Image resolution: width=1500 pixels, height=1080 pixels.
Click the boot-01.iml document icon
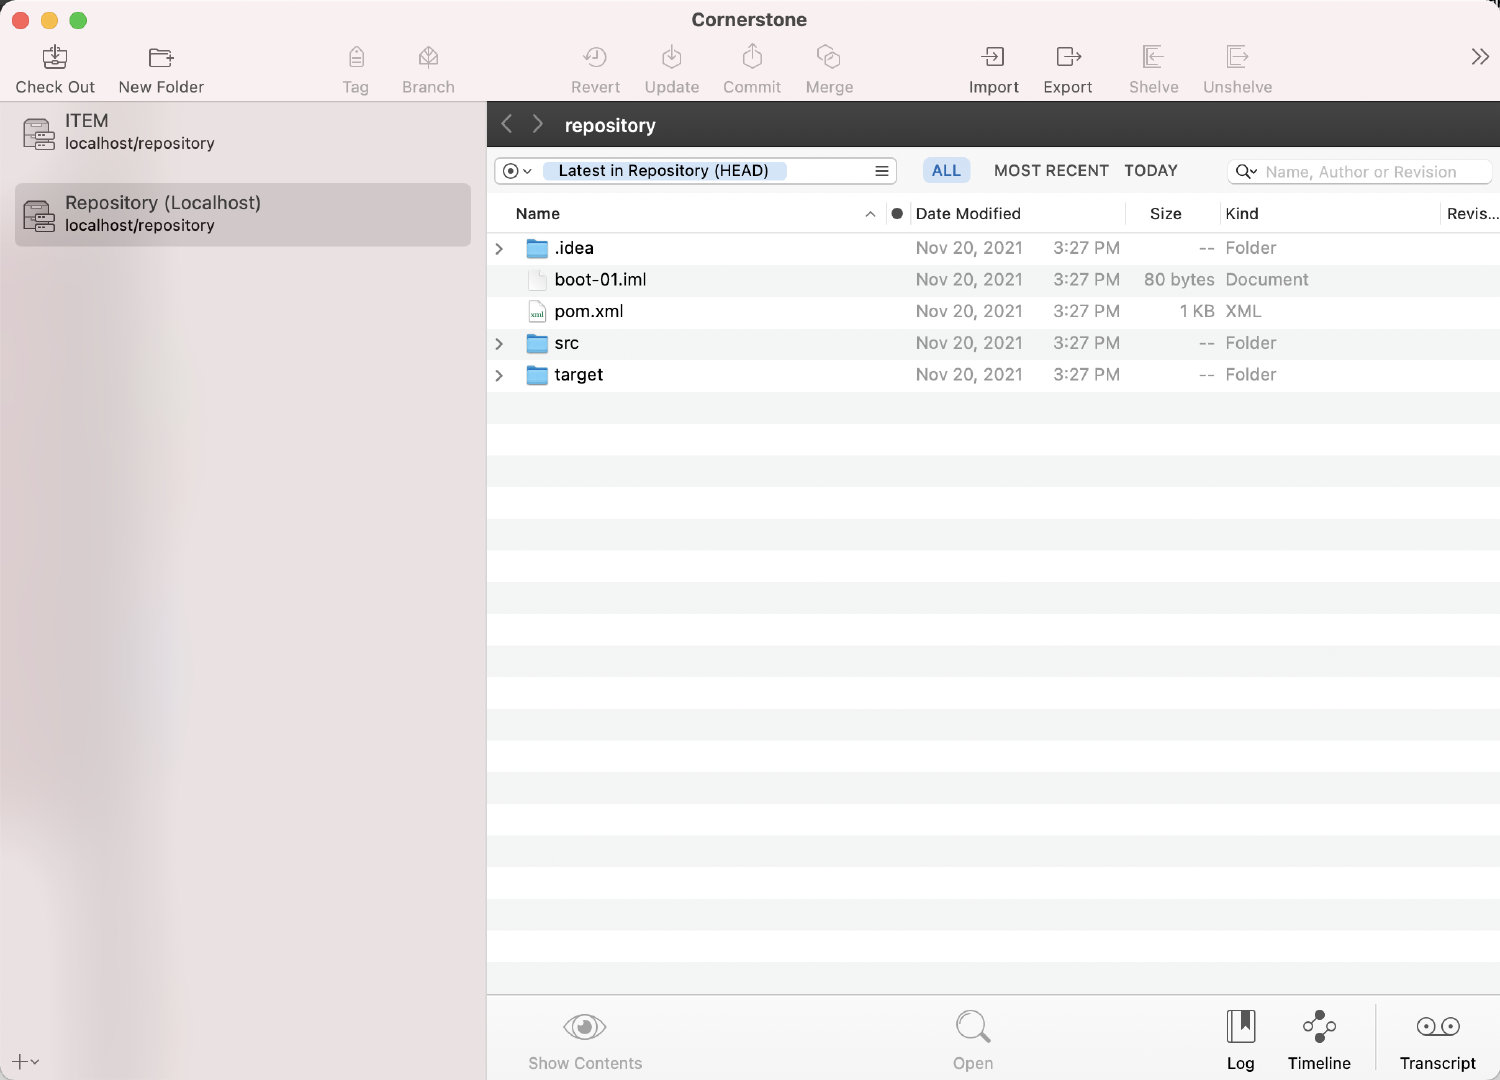coord(537,280)
